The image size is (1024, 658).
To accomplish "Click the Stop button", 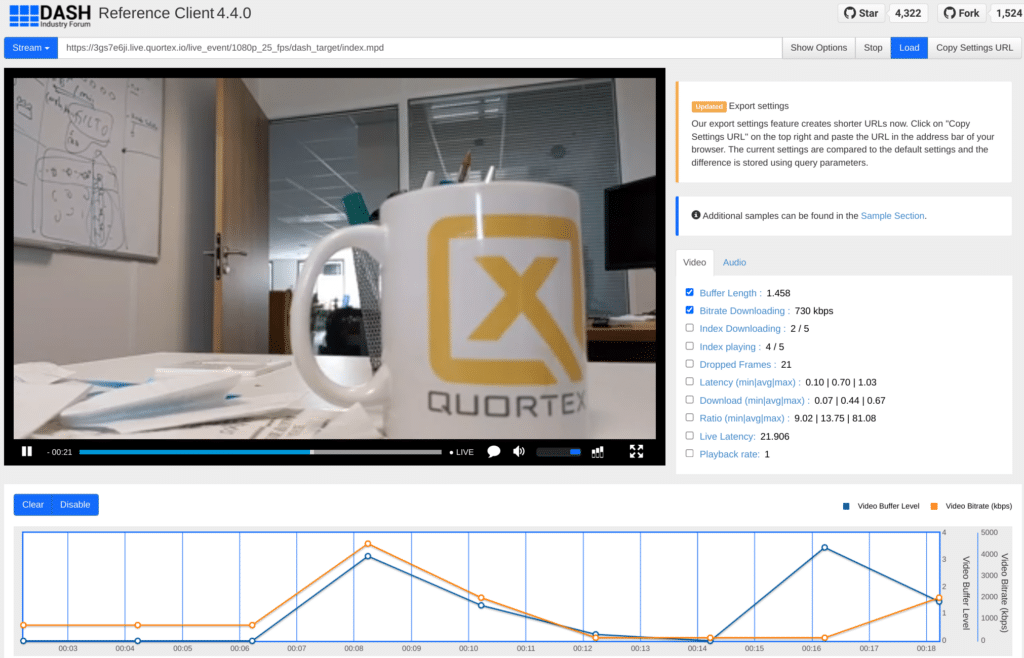I will tap(872, 48).
